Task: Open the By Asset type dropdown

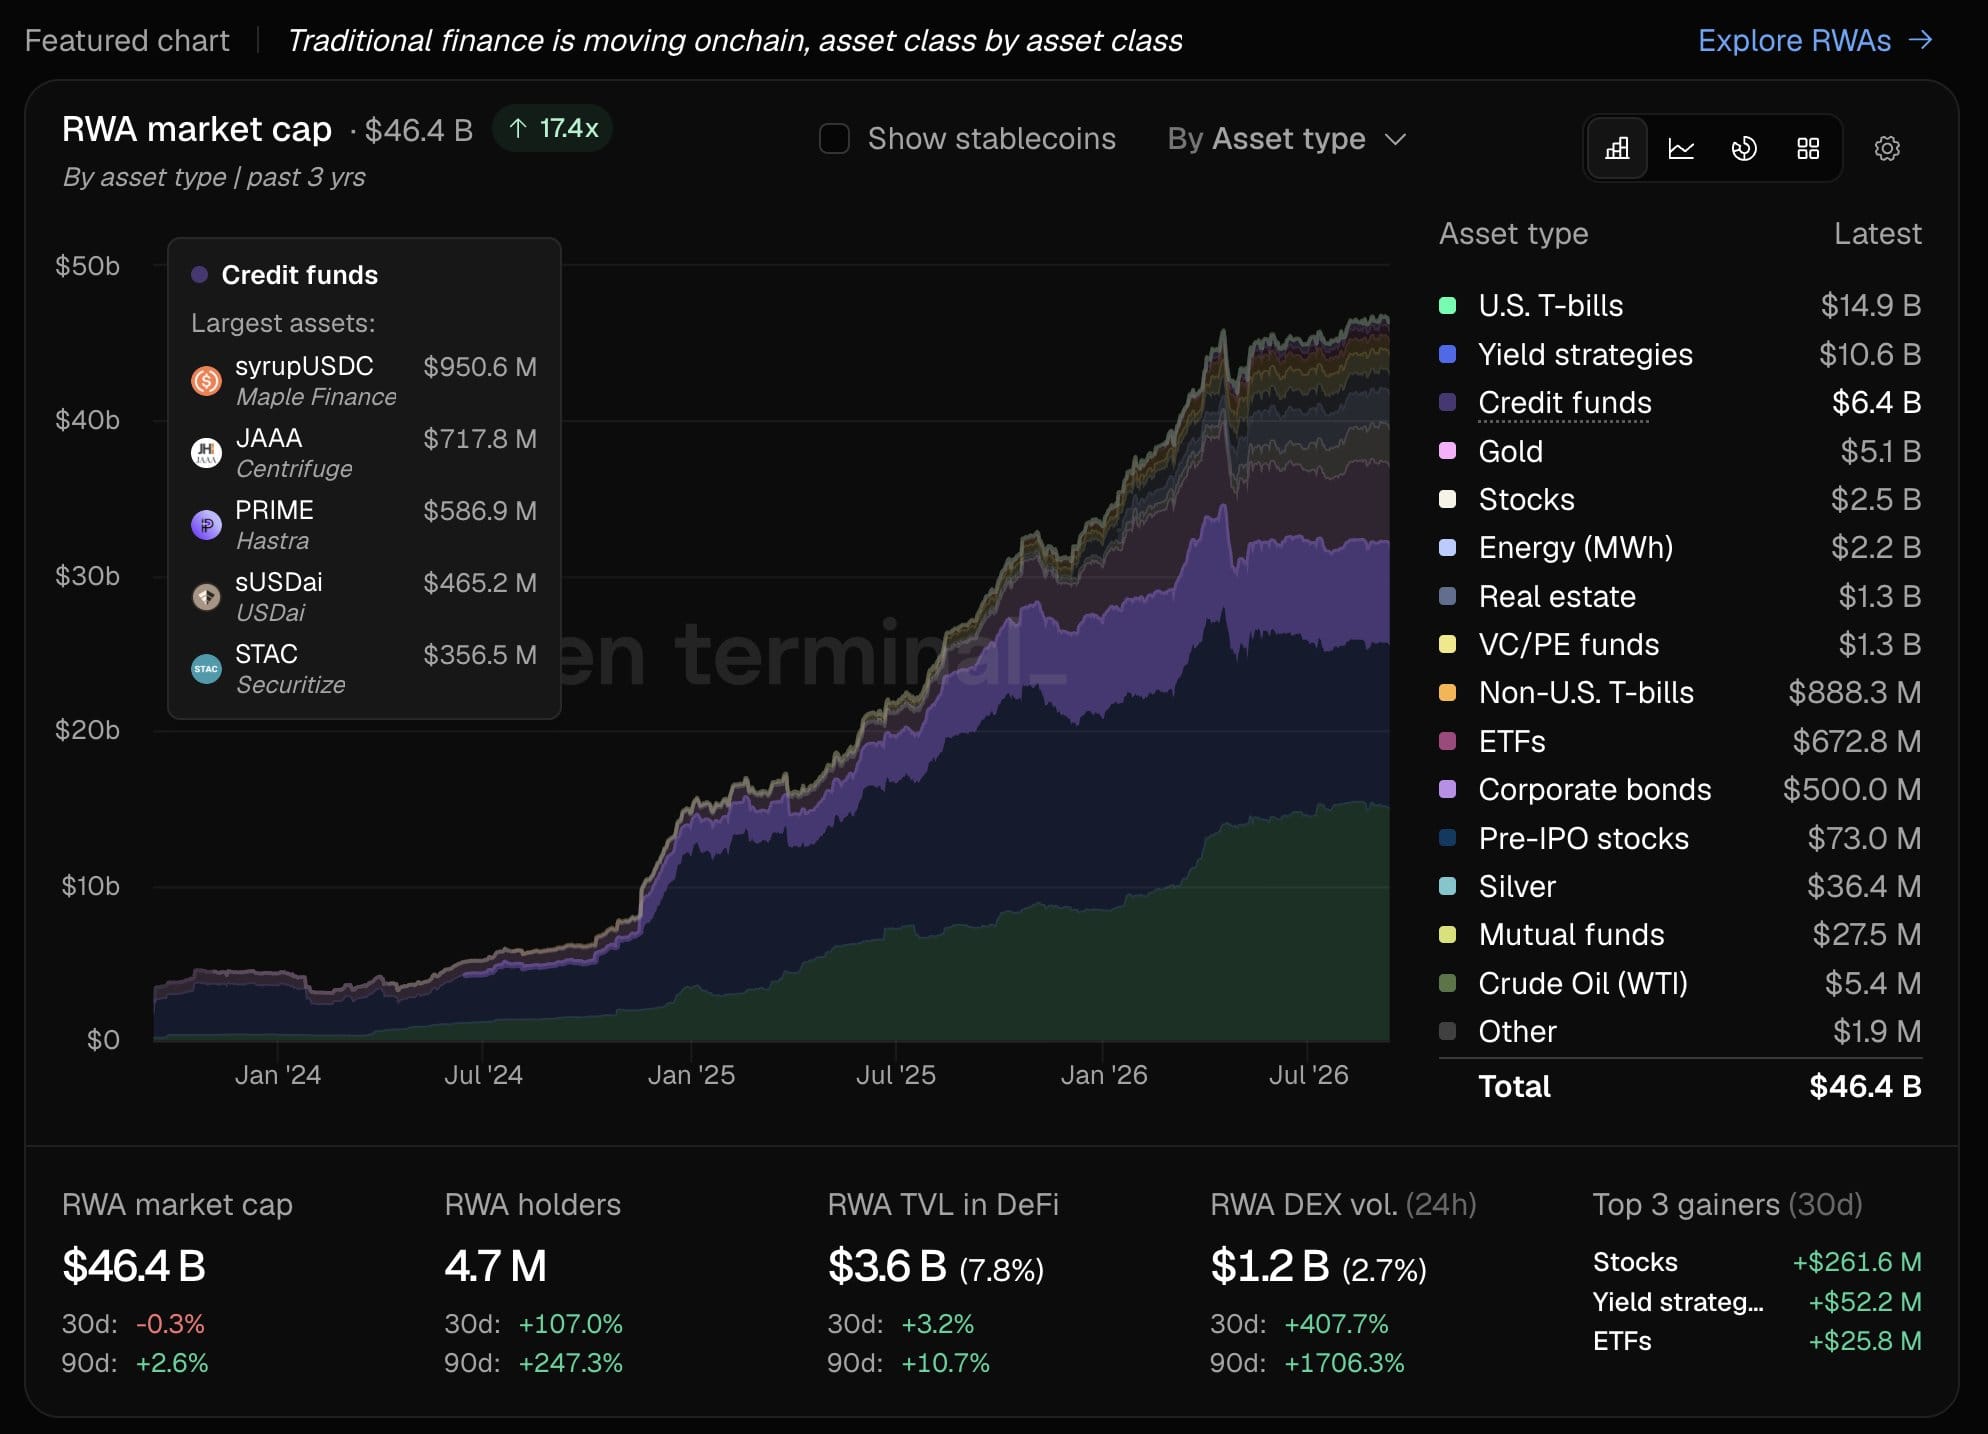Action: pos(1287,139)
